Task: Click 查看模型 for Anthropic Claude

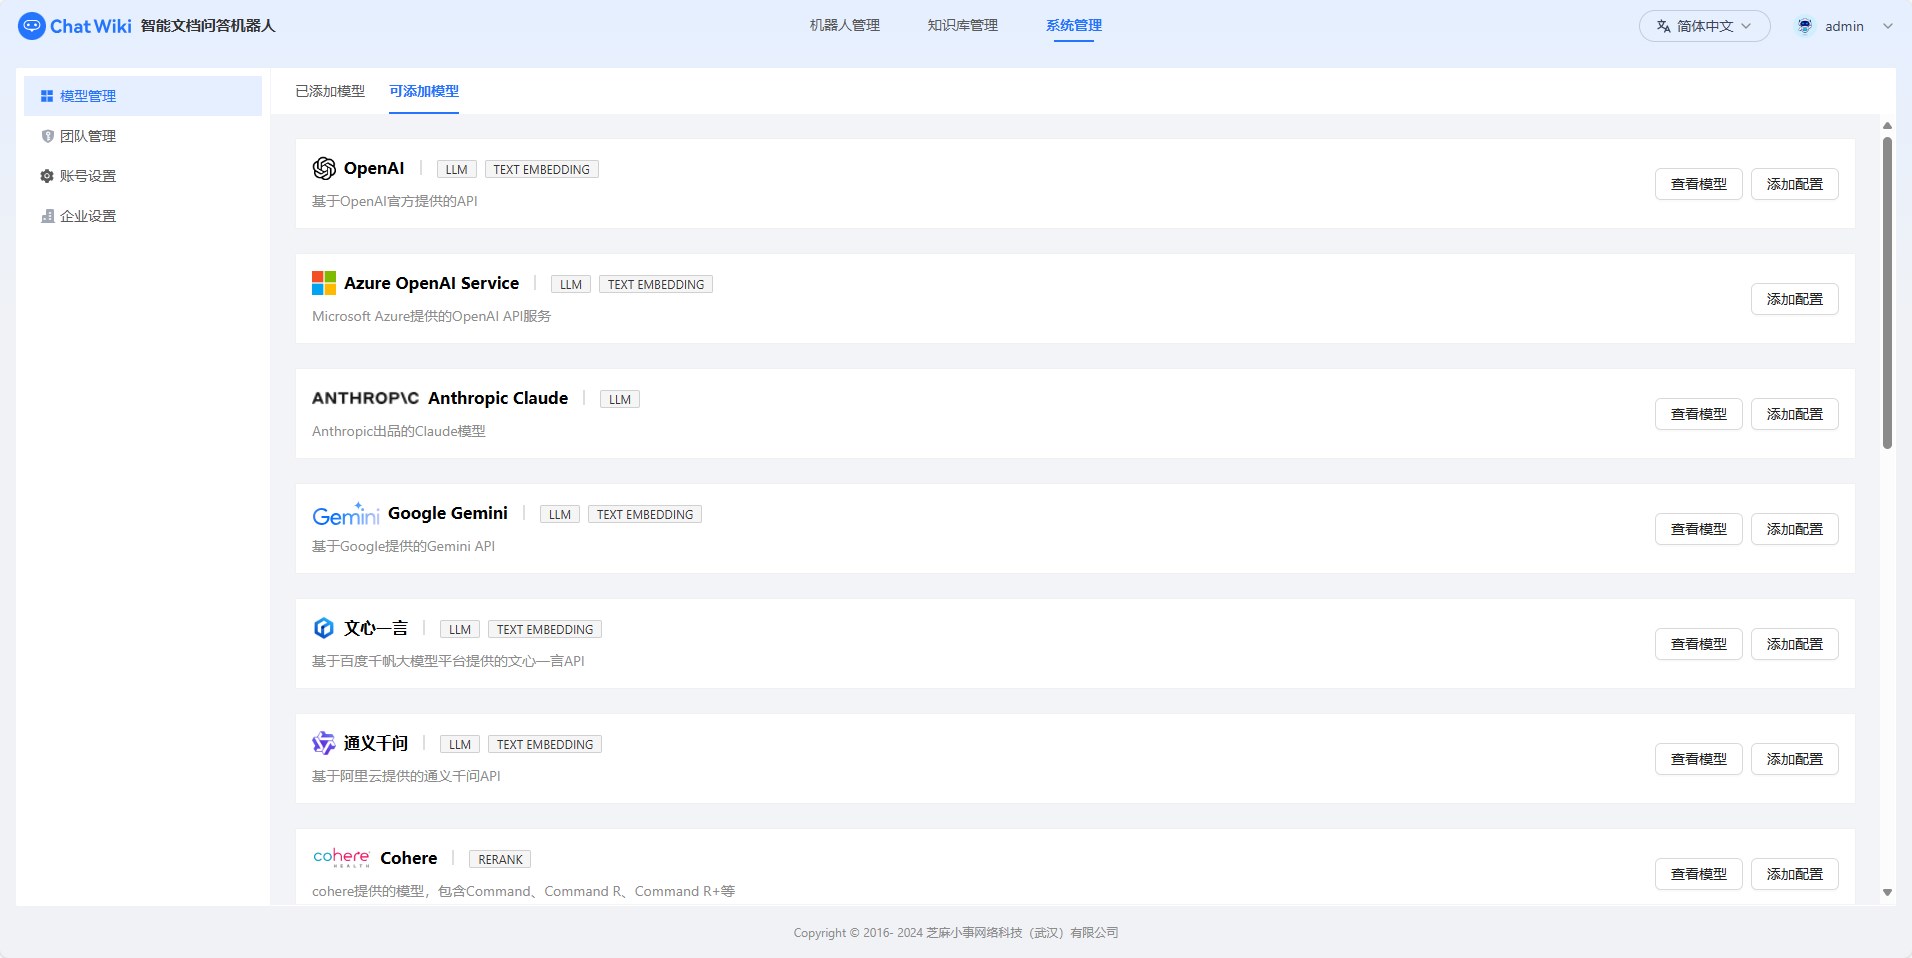Action: (1698, 413)
